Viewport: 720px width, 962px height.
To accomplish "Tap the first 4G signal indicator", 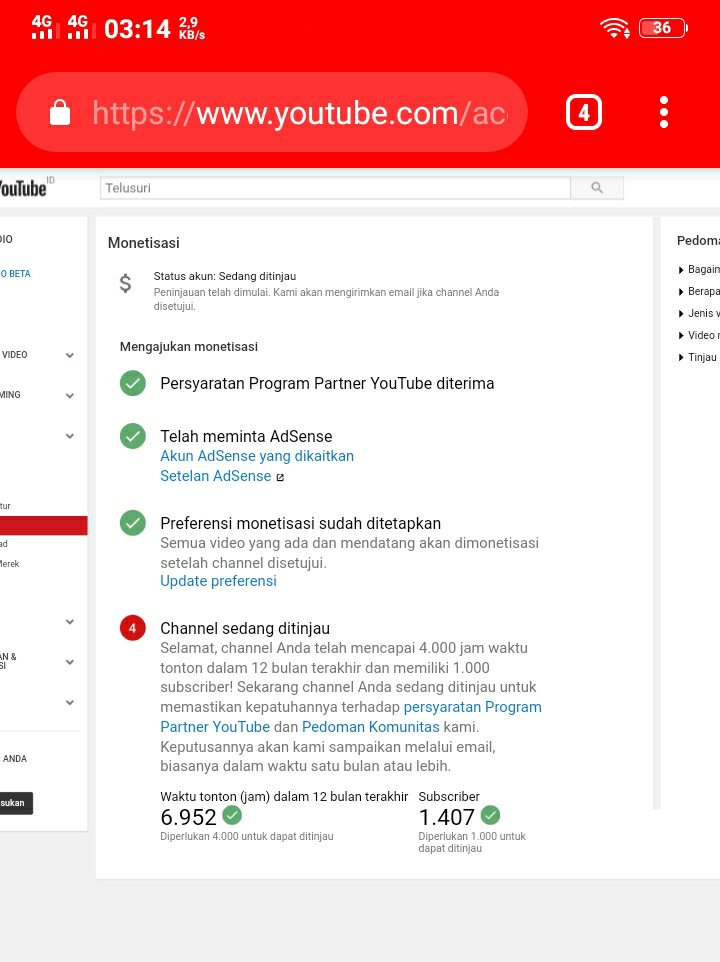I will 45,27.
